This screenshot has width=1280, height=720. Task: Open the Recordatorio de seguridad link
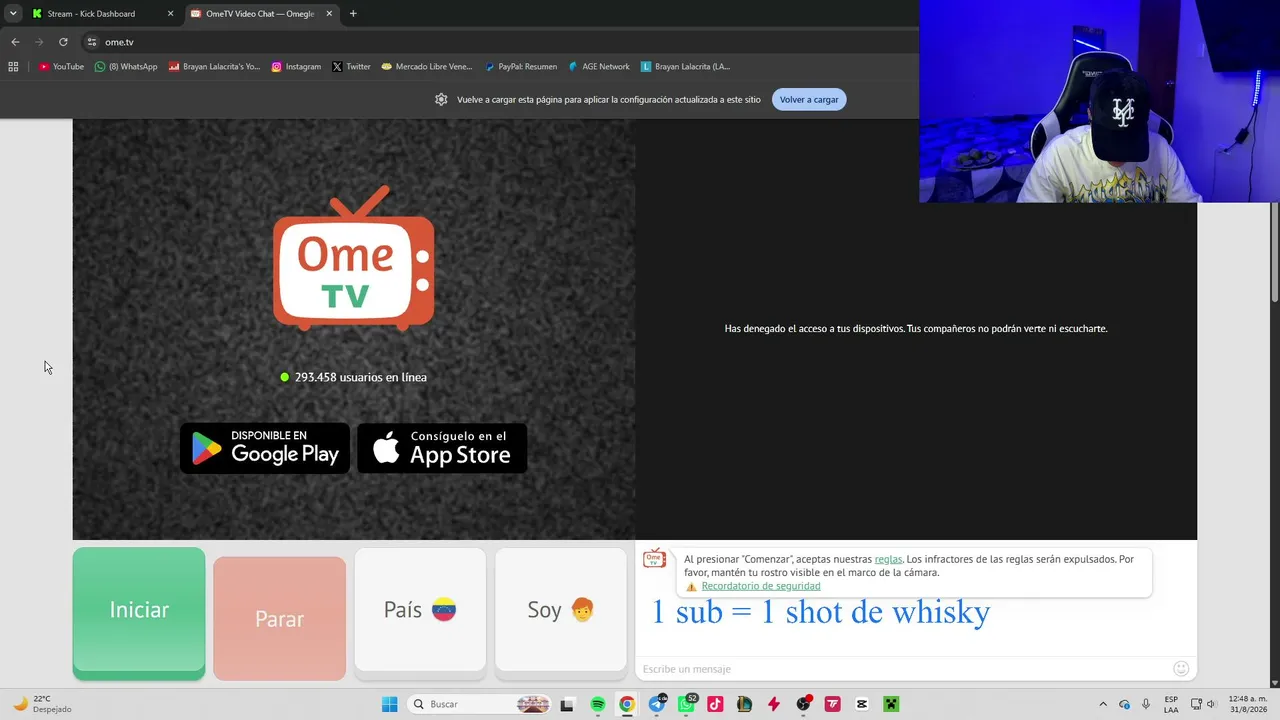tap(761, 586)
